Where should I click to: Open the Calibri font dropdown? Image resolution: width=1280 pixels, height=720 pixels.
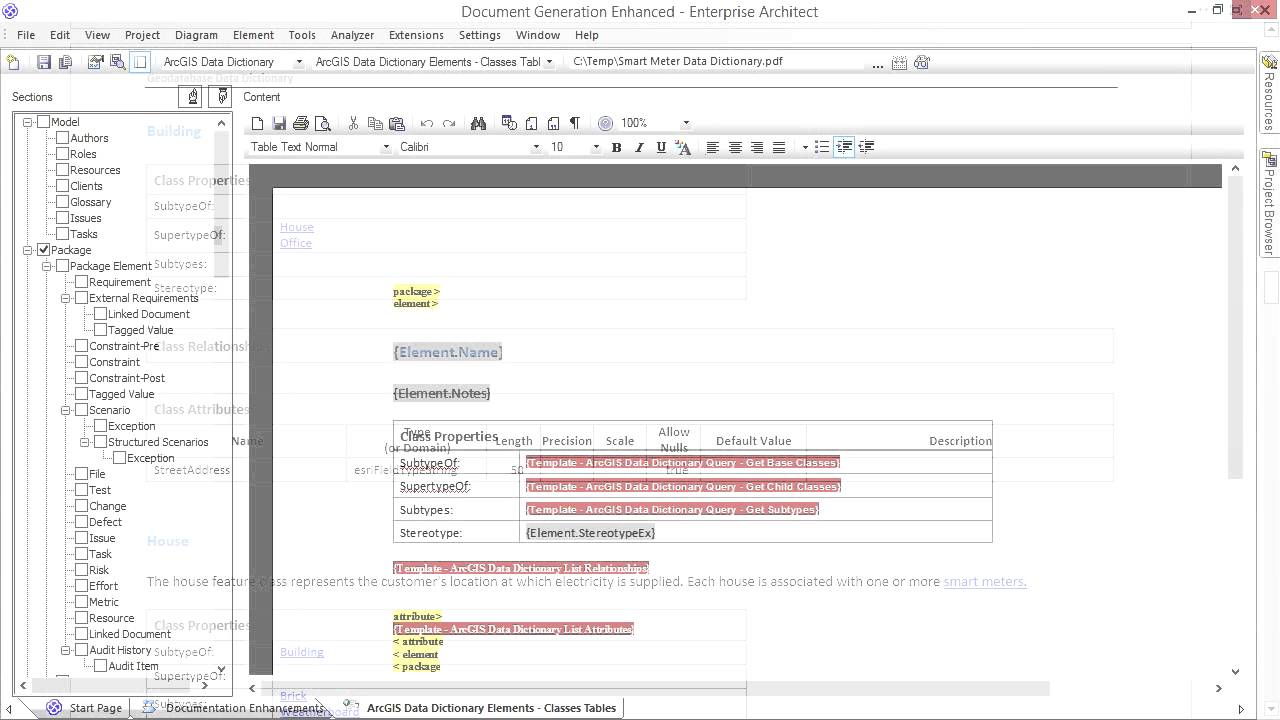(536, 147)
